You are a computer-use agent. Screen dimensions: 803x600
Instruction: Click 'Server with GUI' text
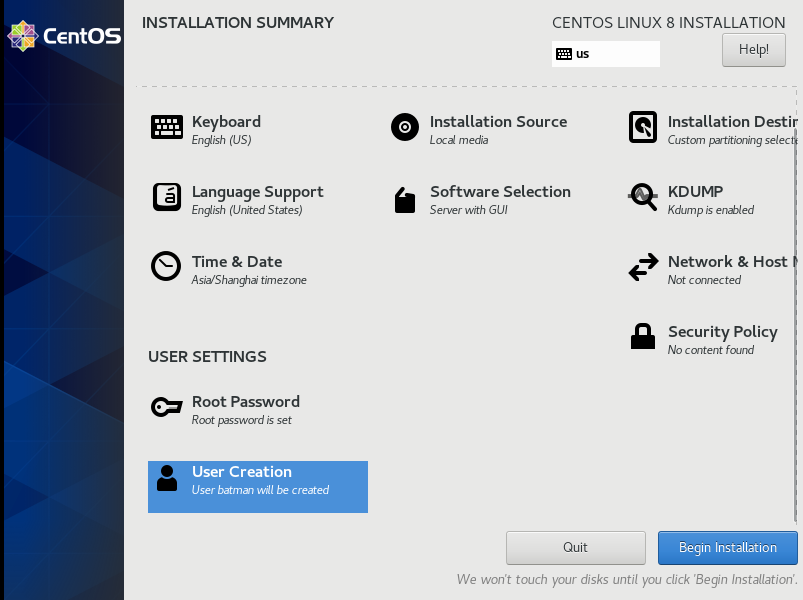tap(469, 210)
